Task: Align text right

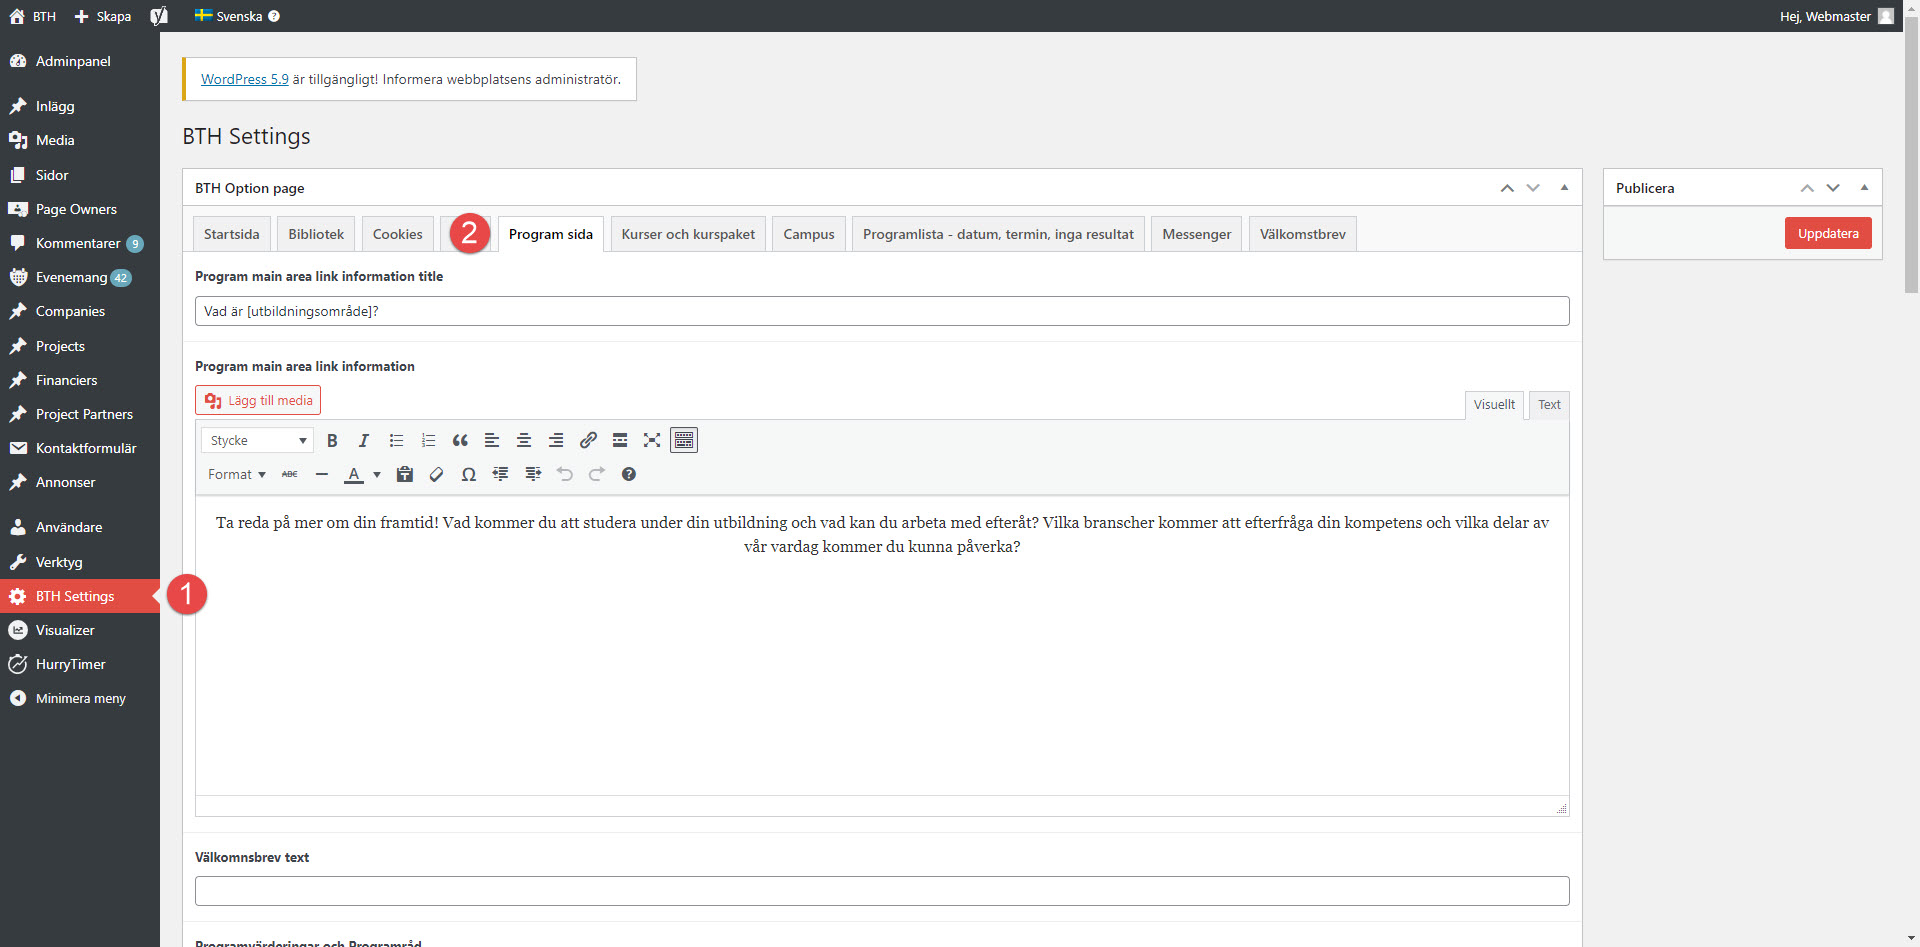Action: pyautogui.click(x=556, y=440)
